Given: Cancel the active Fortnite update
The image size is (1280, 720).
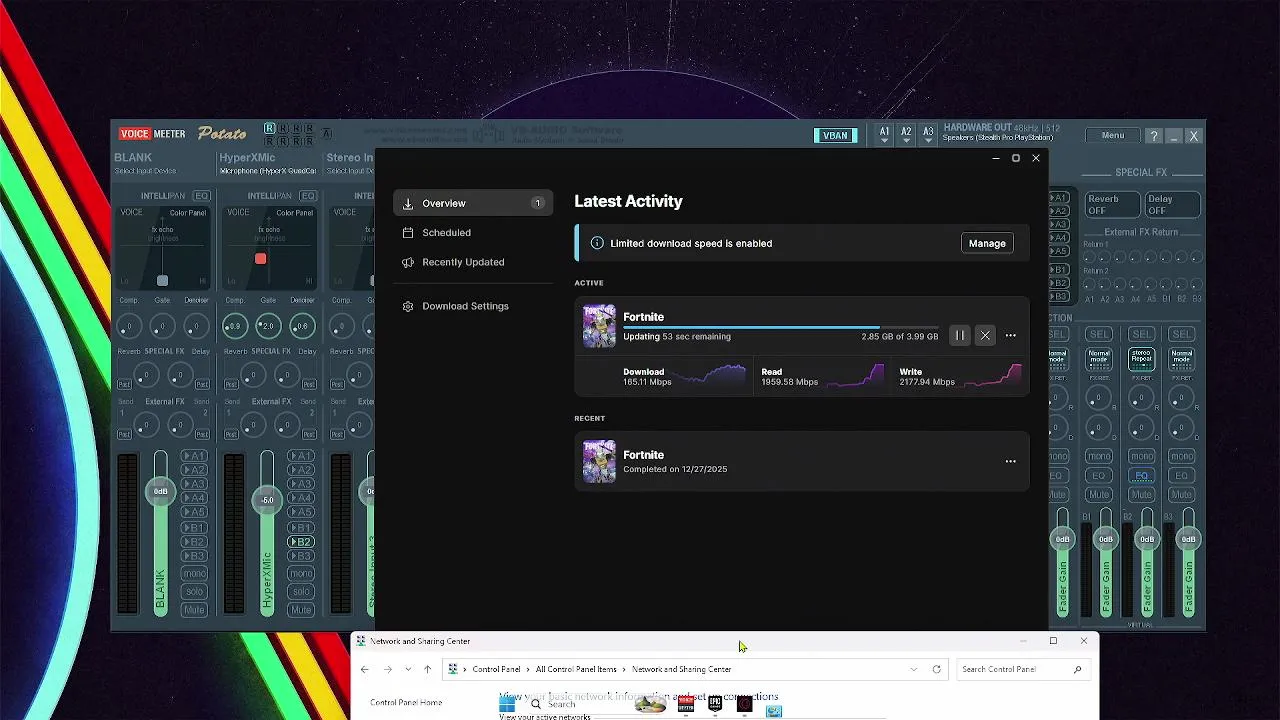Looking at the screenshot, I should [x=985, y=336].
